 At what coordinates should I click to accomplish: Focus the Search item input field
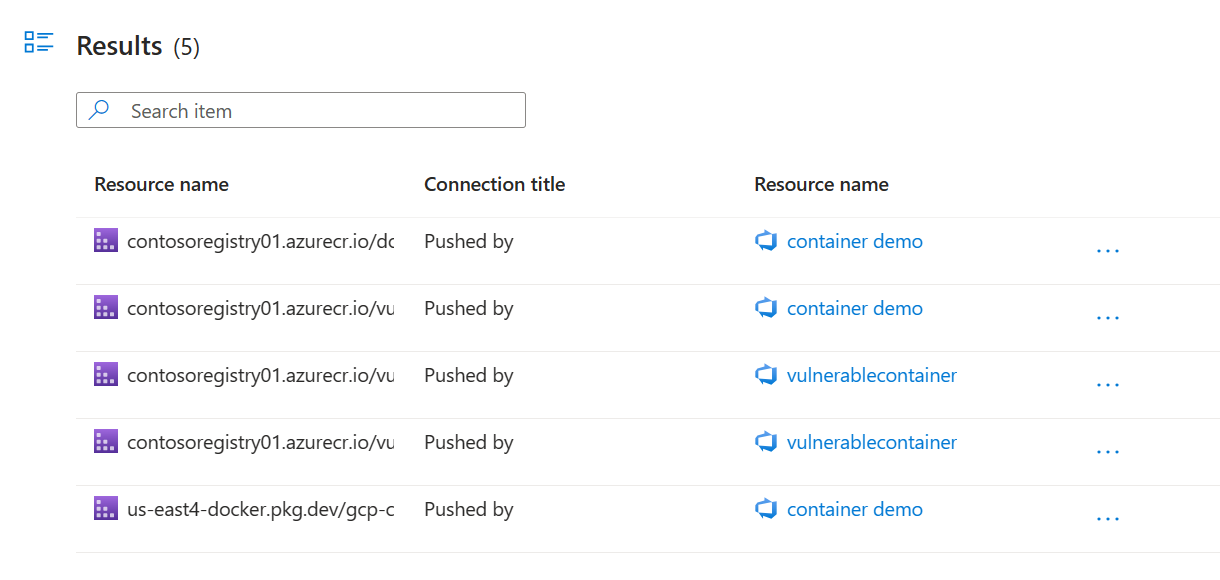click(301, 110)
